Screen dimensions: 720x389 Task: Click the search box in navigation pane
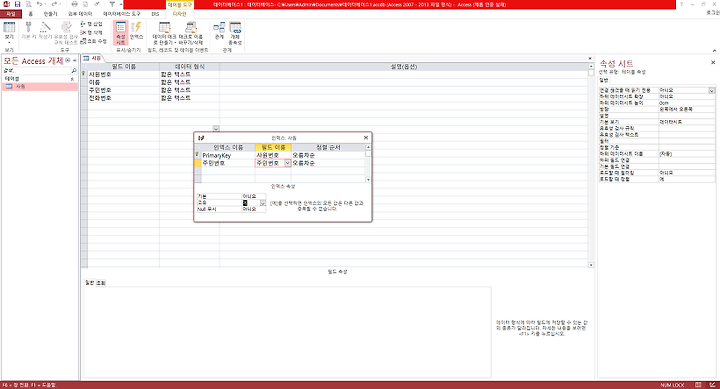[36, 71]
